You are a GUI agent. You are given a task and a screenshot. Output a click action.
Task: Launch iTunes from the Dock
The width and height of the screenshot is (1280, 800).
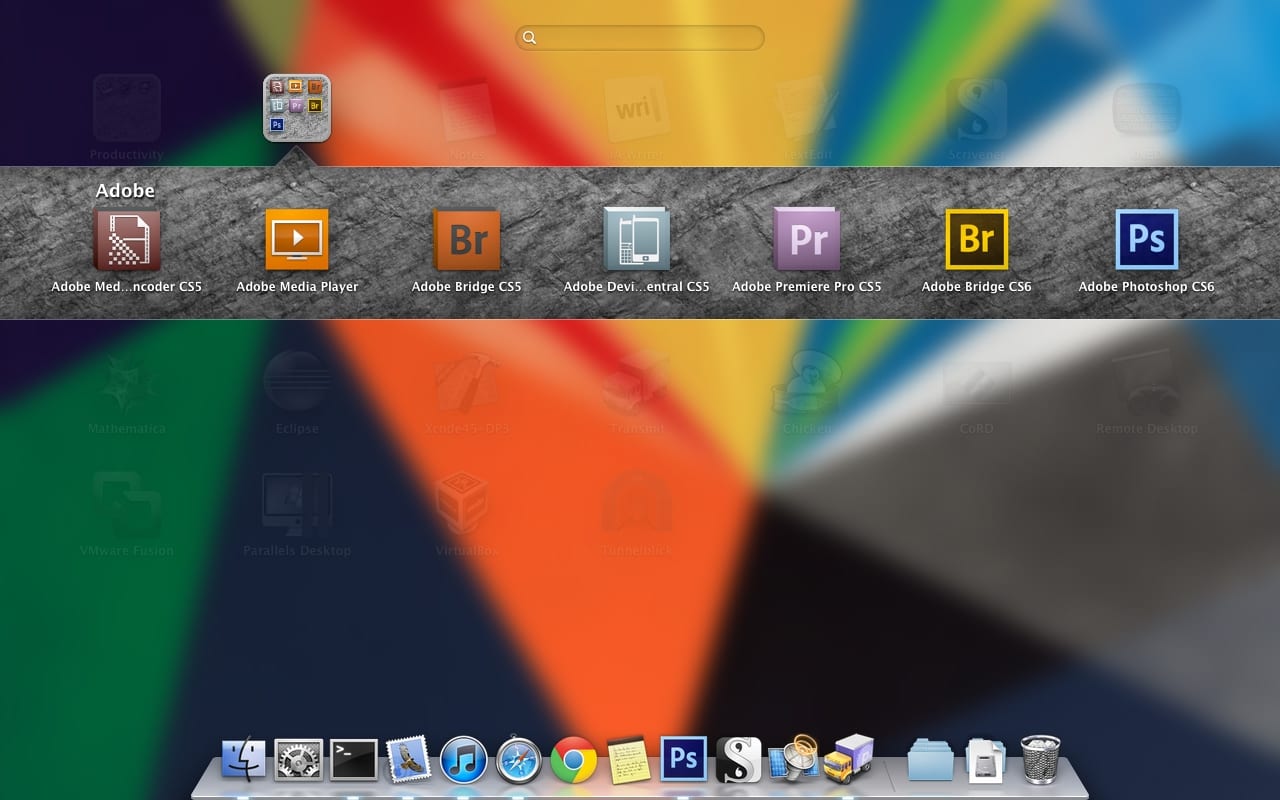[x=463, y=761]
